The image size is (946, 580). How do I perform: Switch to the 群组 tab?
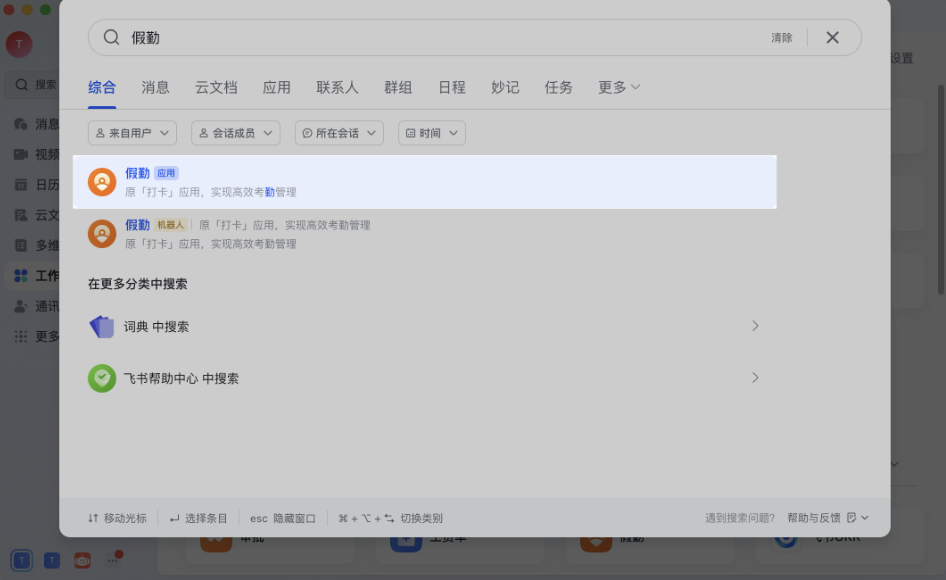coord(398,88)
